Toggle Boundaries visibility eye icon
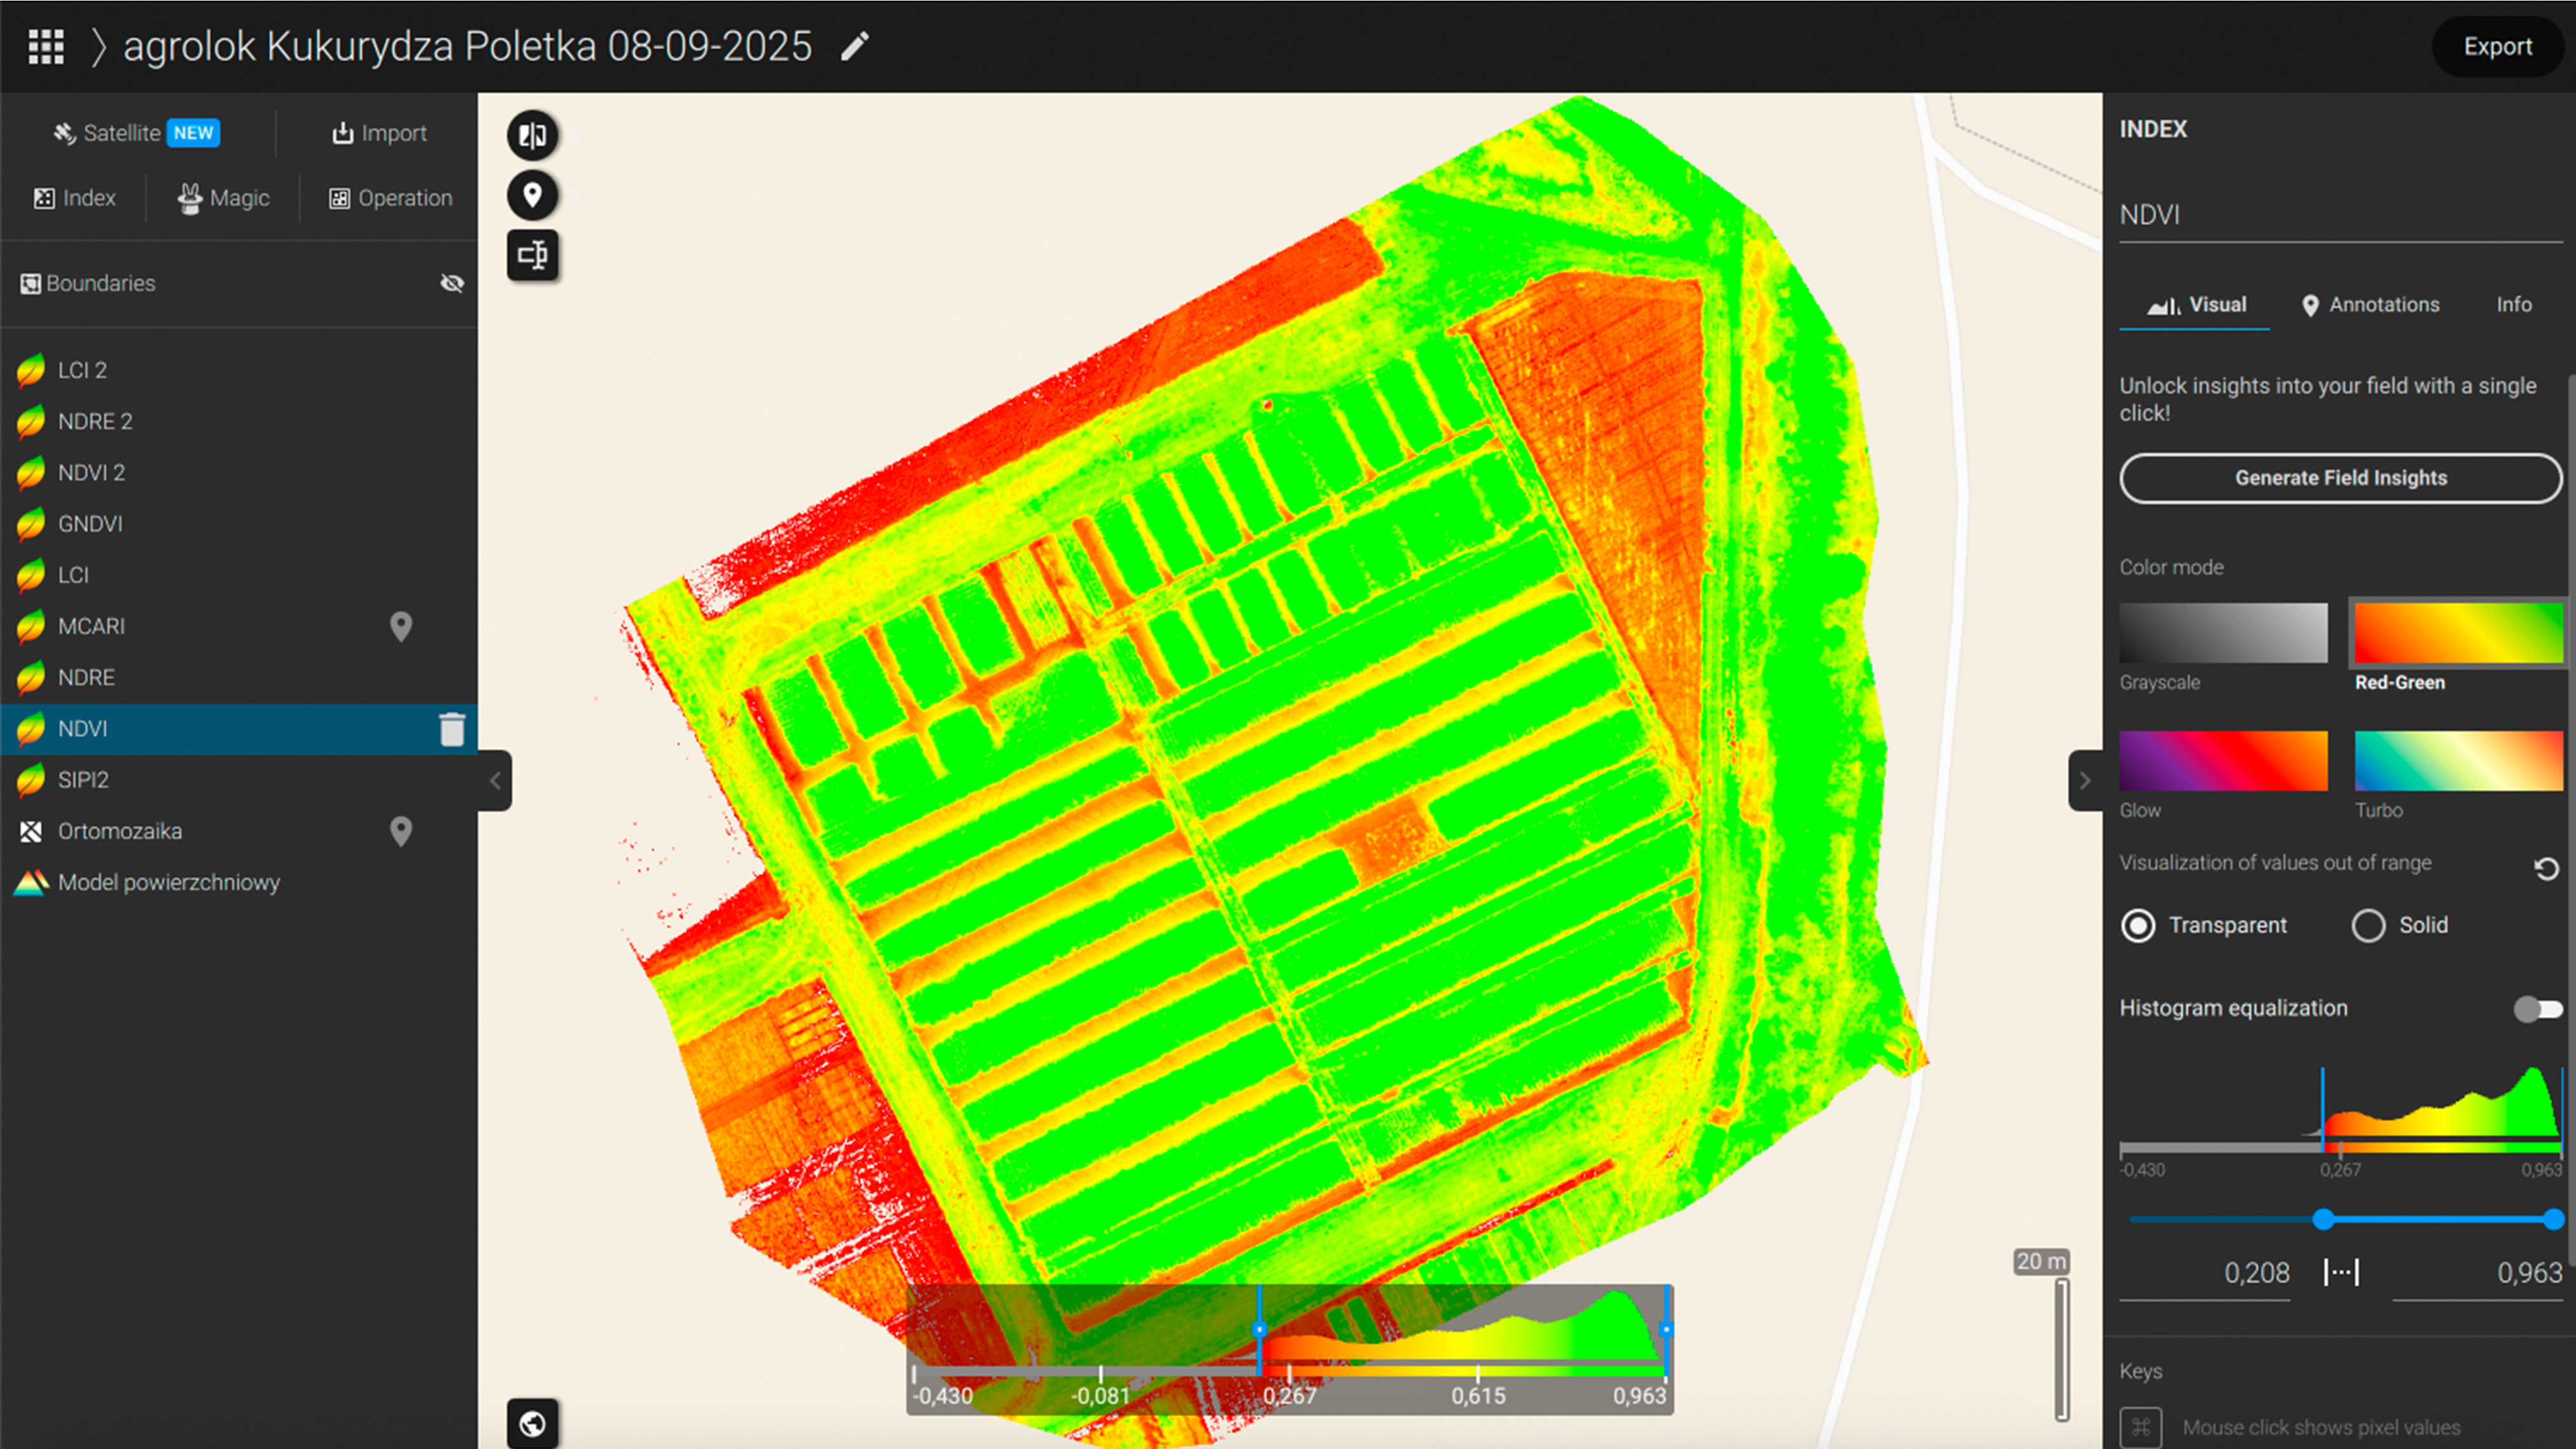Viewport: 2576px width, 1449px height. [452, 284]
